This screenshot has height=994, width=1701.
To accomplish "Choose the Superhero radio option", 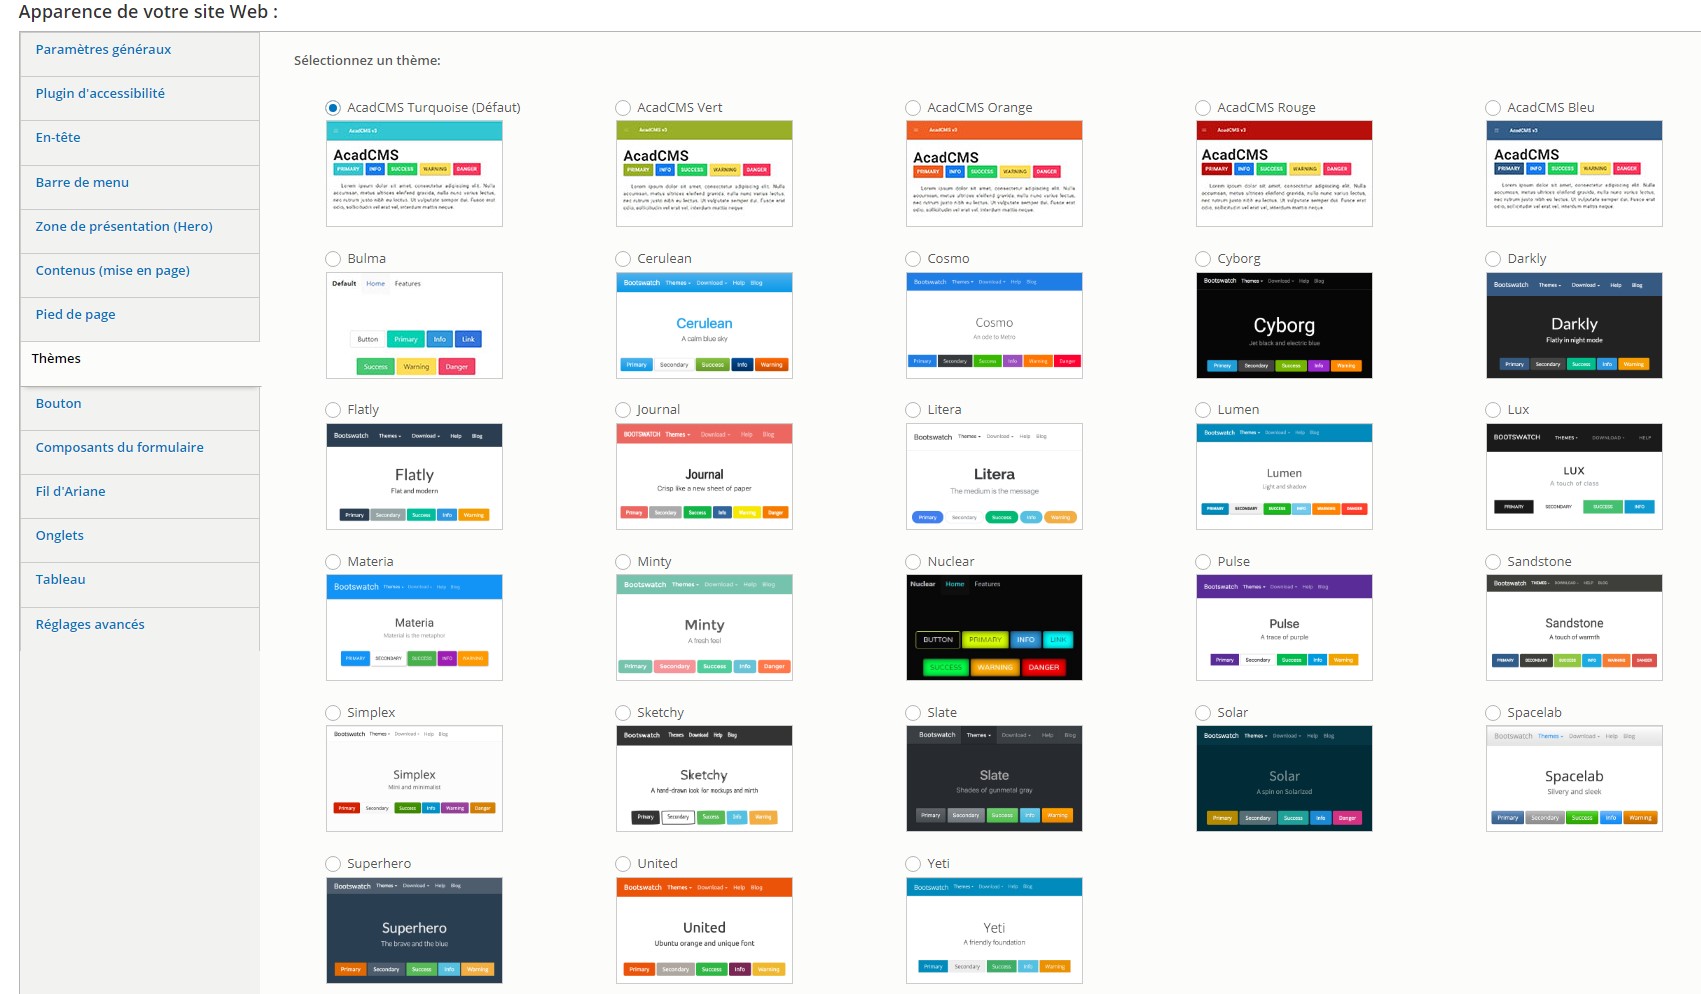I will click(x=333, y=864).
